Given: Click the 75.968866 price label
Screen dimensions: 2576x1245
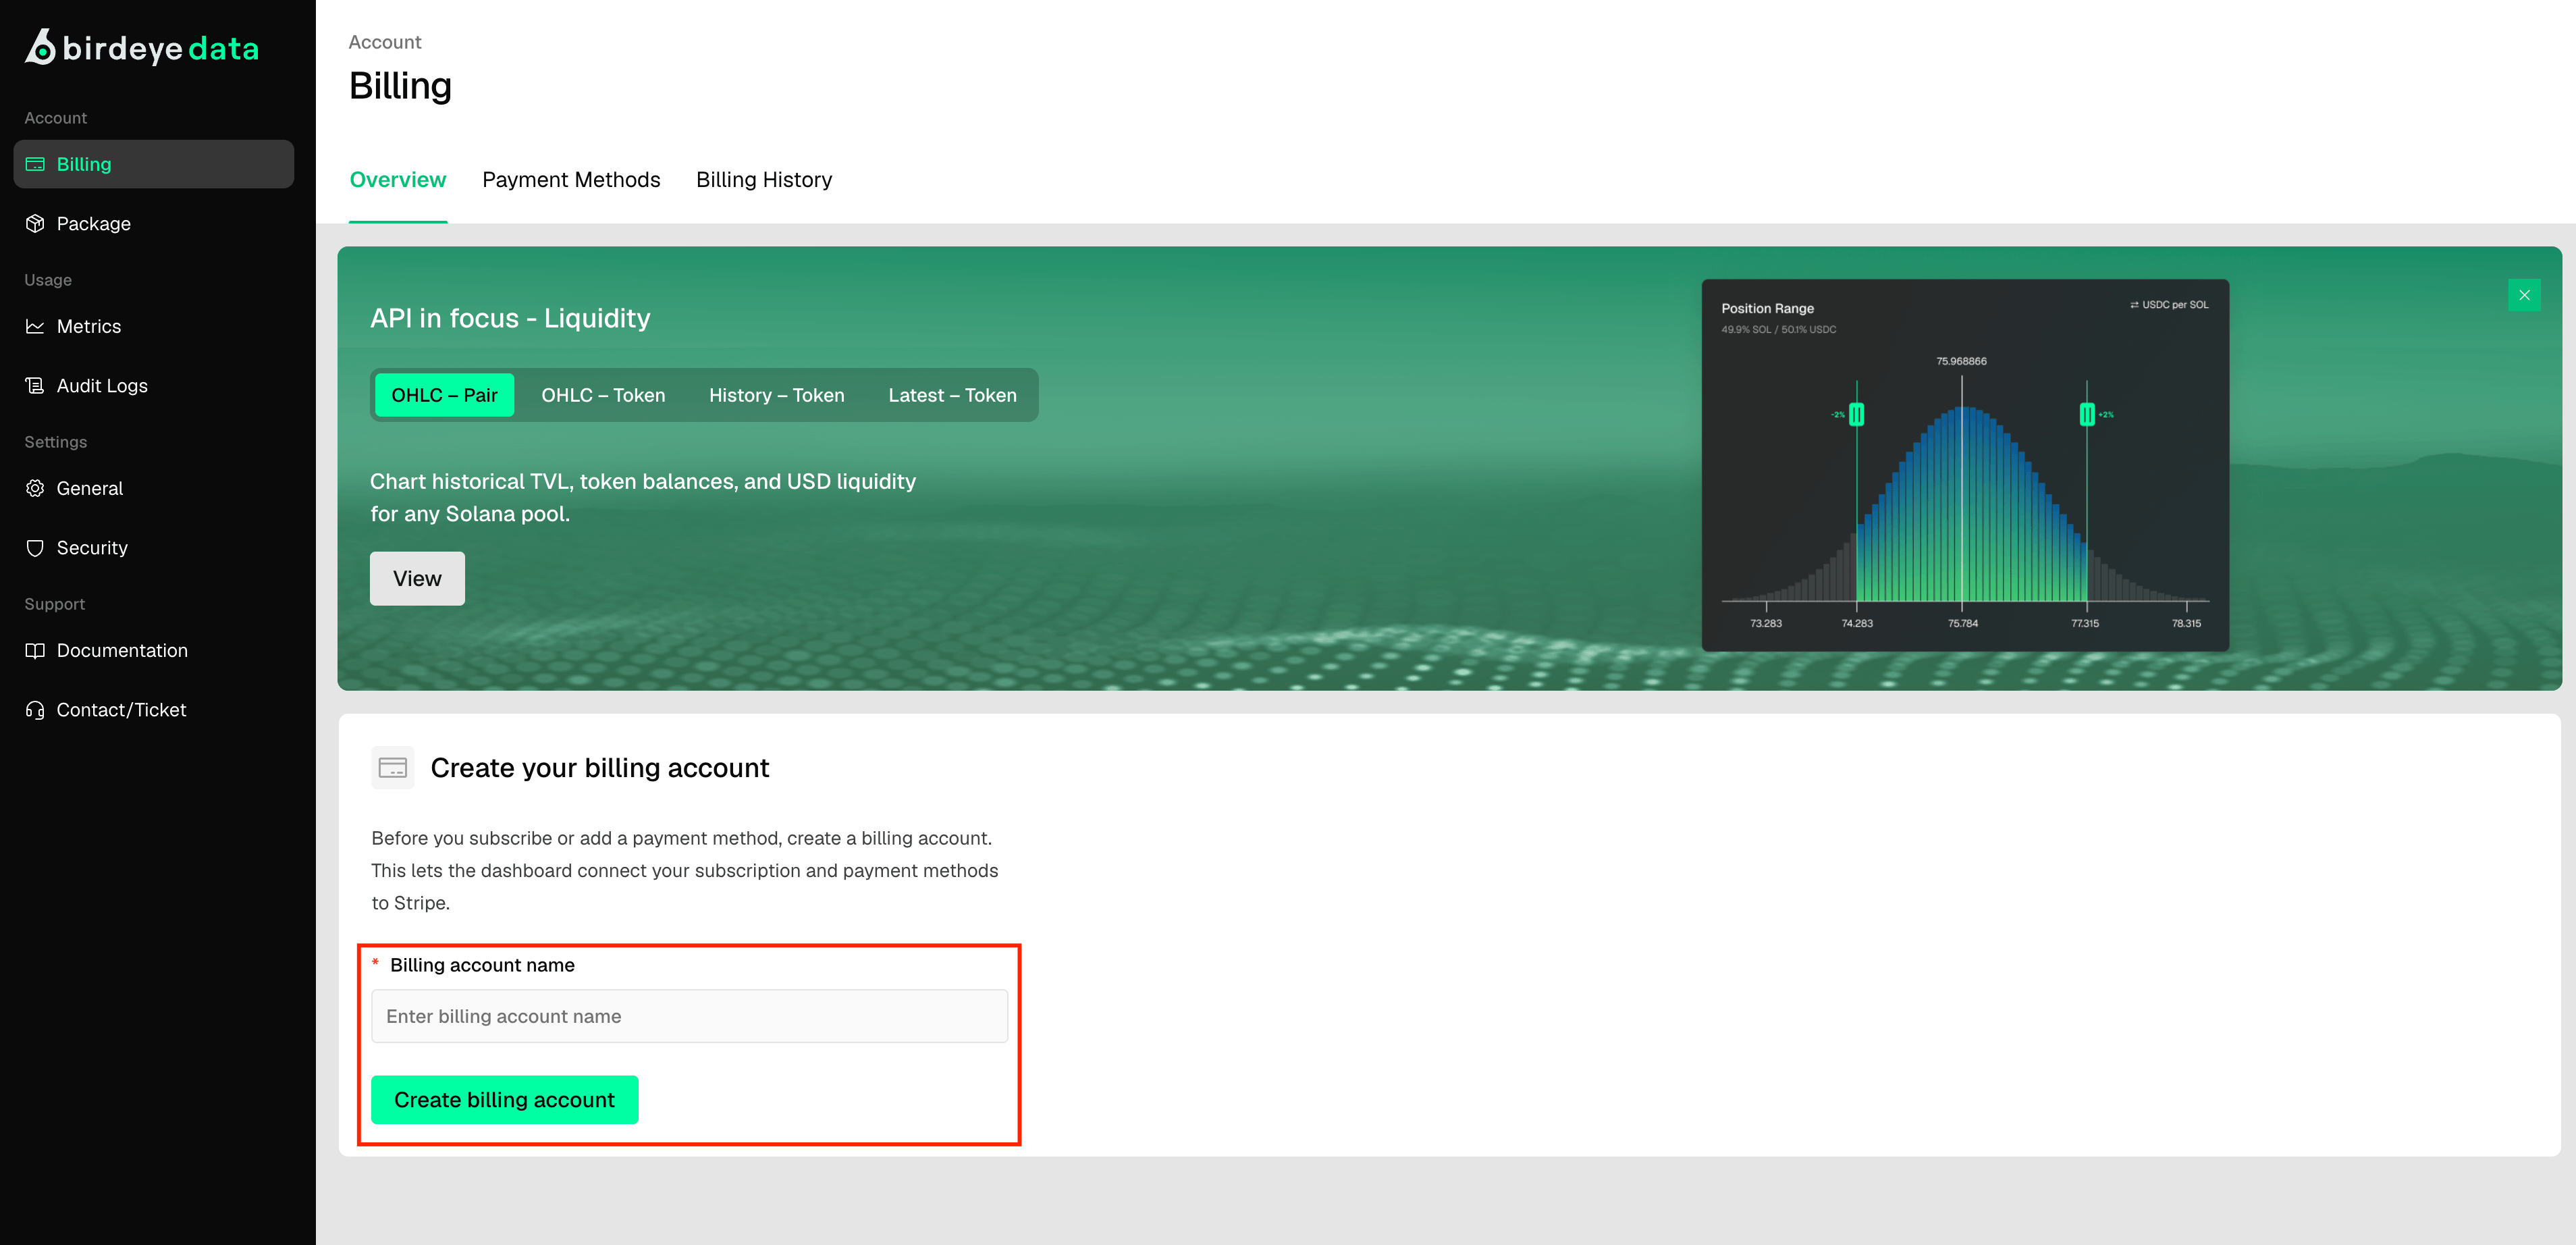Looking at the screenshot, I should click(1961, 361).
